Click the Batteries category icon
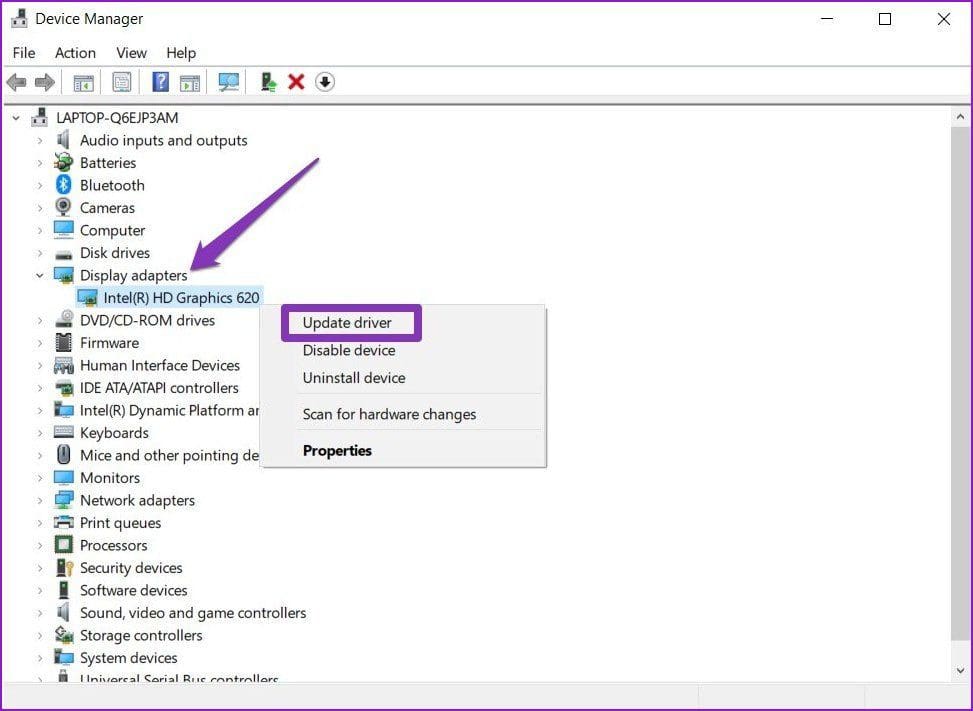This screenshot has width=973, height=711. (63, 163)
